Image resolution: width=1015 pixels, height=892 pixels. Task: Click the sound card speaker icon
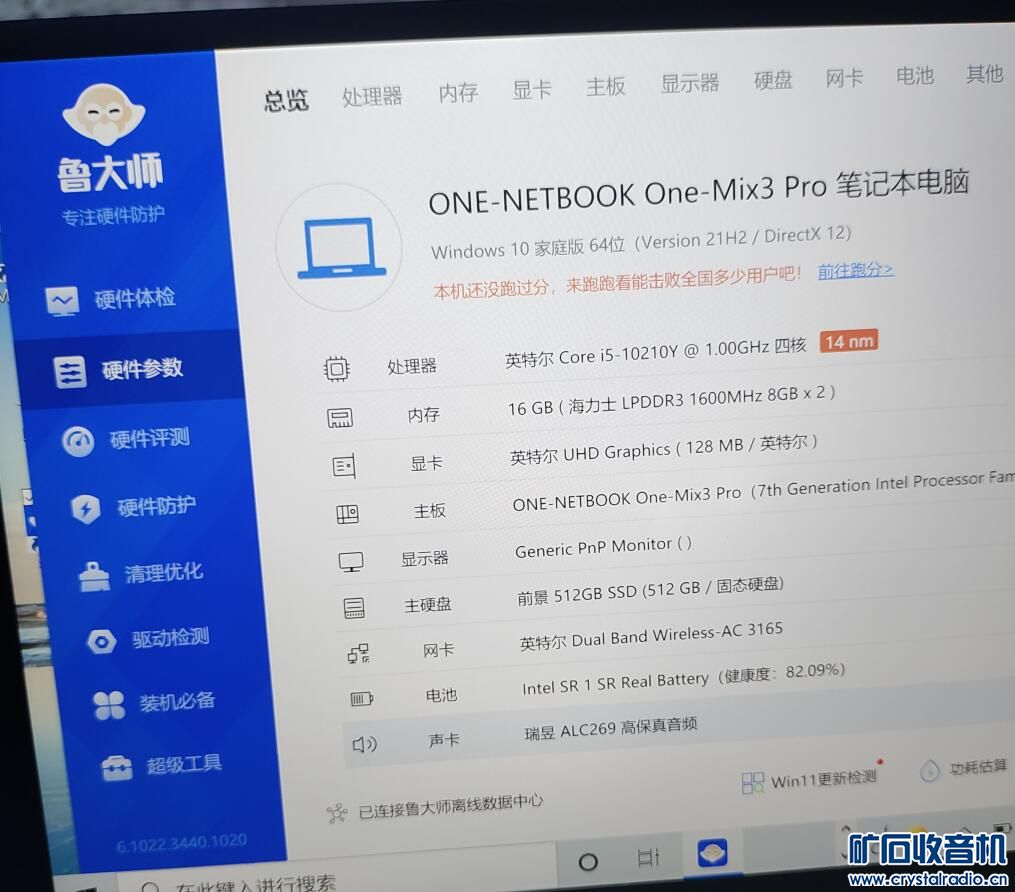[364, 744]
